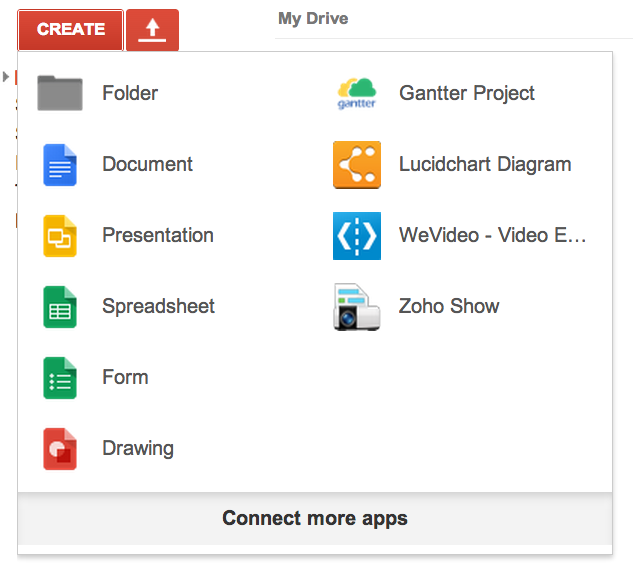Click the green Spreadsheet icon

tap(60, 307)
